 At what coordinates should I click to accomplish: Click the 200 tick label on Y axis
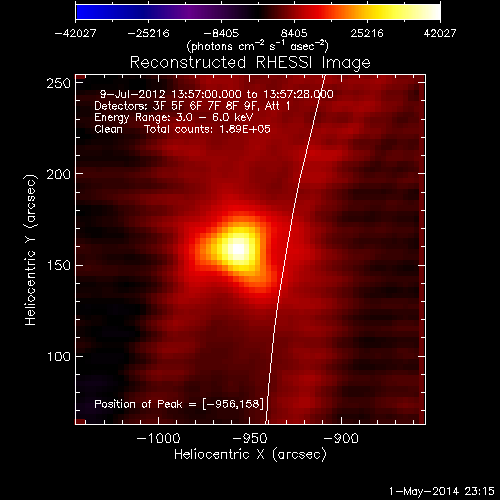coord(59,174)
